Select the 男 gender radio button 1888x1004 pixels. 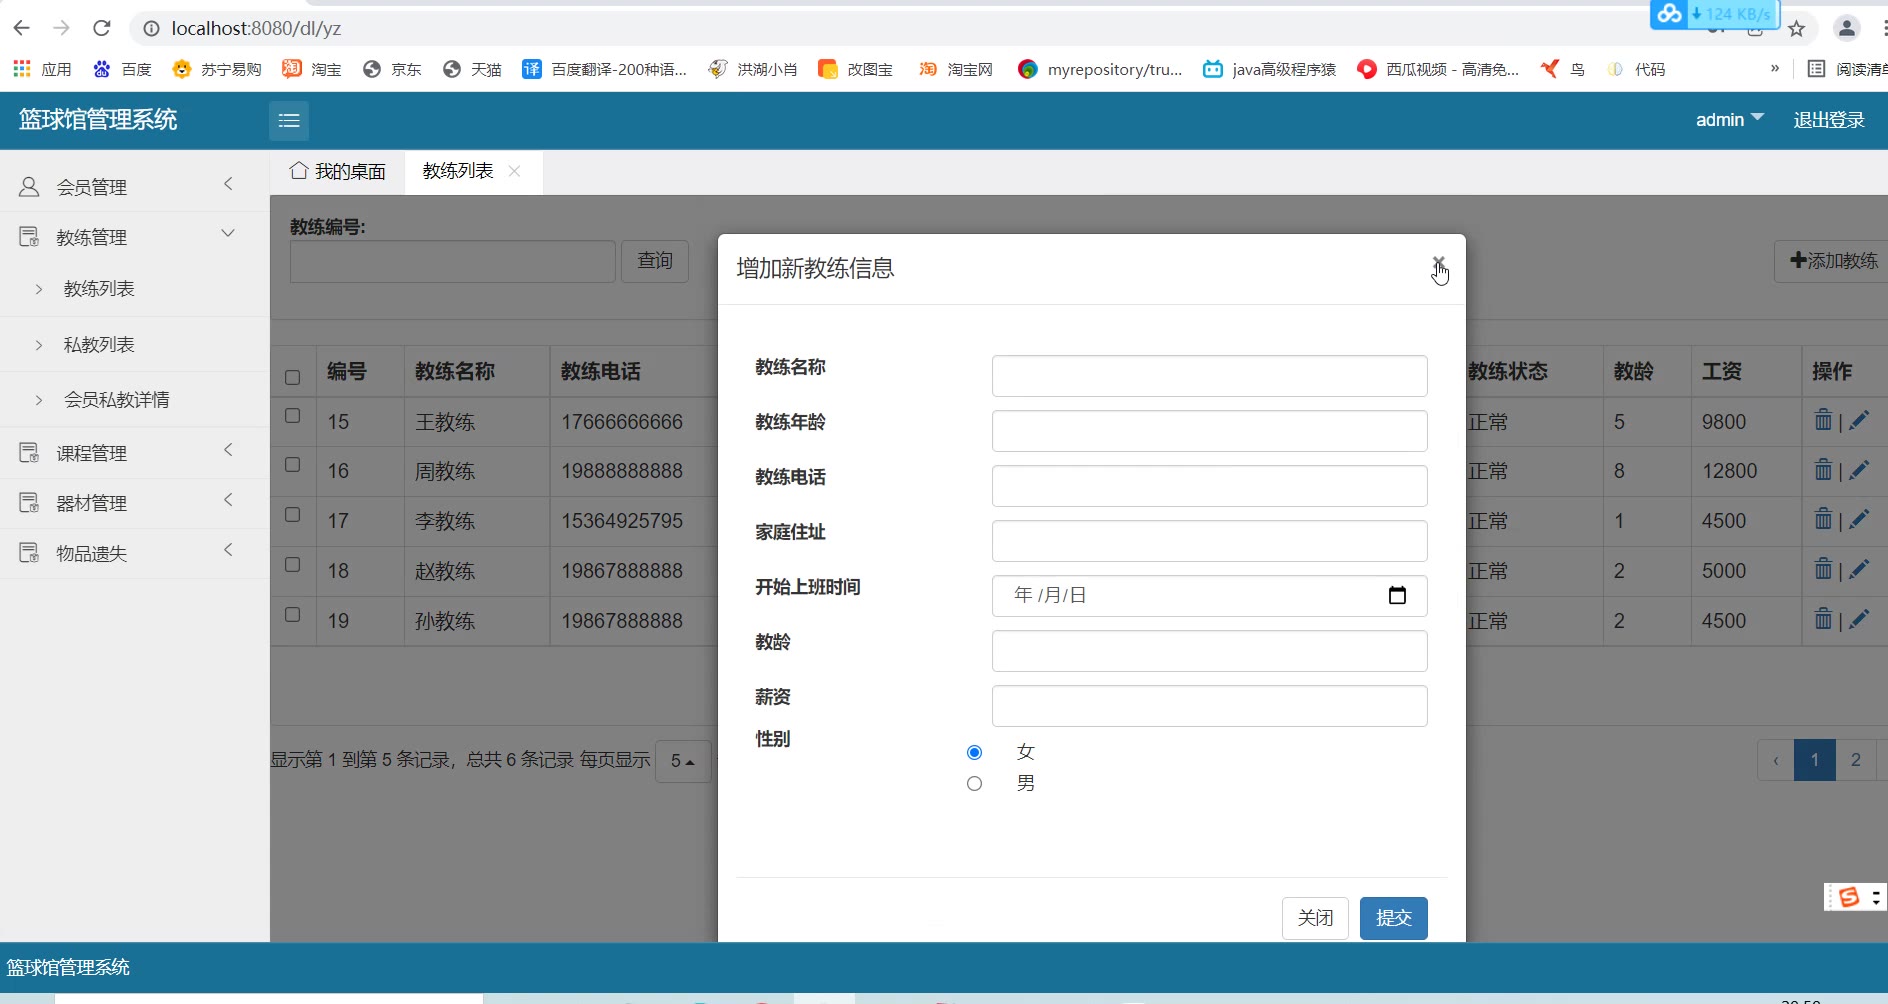[974, 784]
